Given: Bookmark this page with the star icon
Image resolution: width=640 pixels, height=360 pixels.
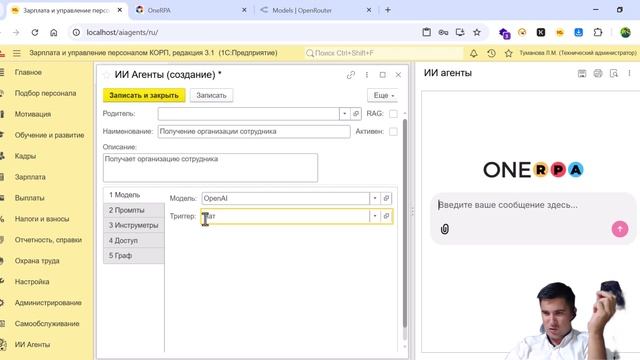Looking at the screenshot, I should pyautogui.click(x=477, y=32).
